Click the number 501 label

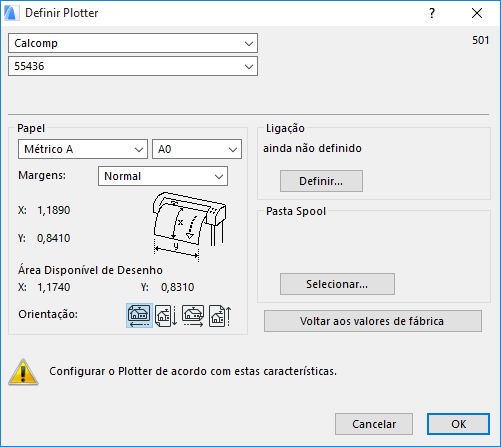pyautogui.click(x=480, y=40)
